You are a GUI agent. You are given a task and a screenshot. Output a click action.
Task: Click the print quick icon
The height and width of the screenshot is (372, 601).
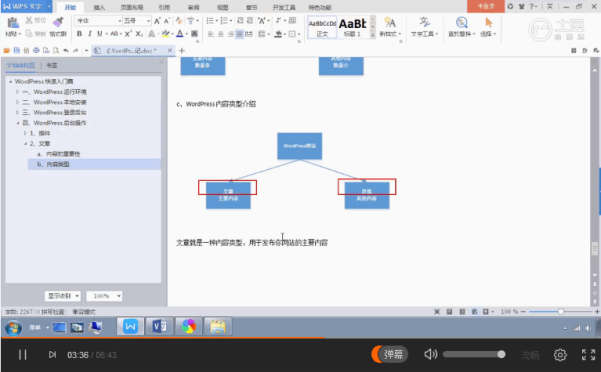[36, 51]
